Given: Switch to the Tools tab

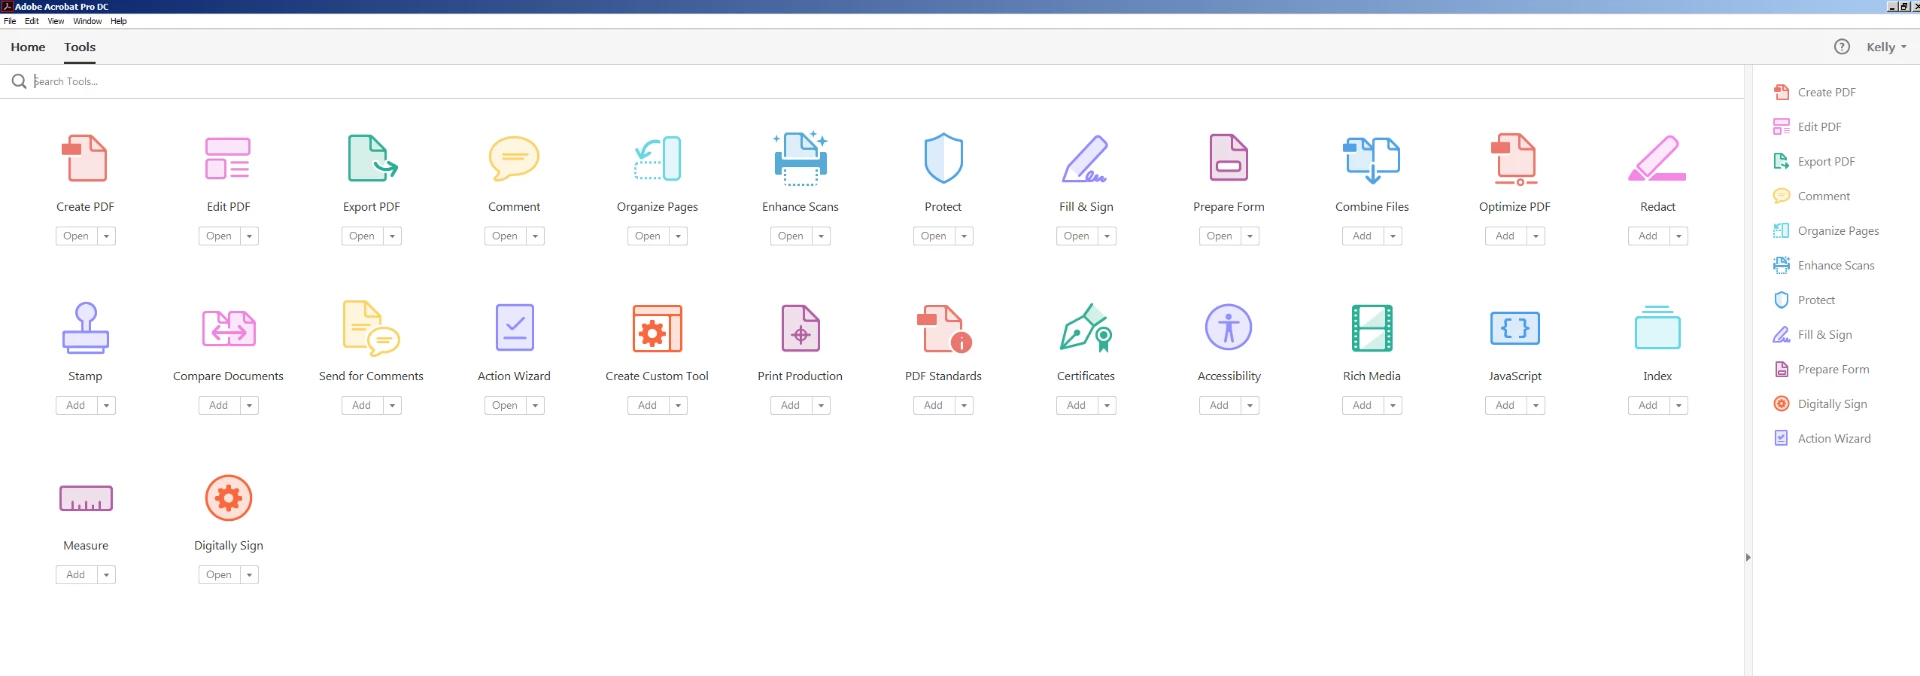Looking at the screenshot, I should click(x=80, y=47).
